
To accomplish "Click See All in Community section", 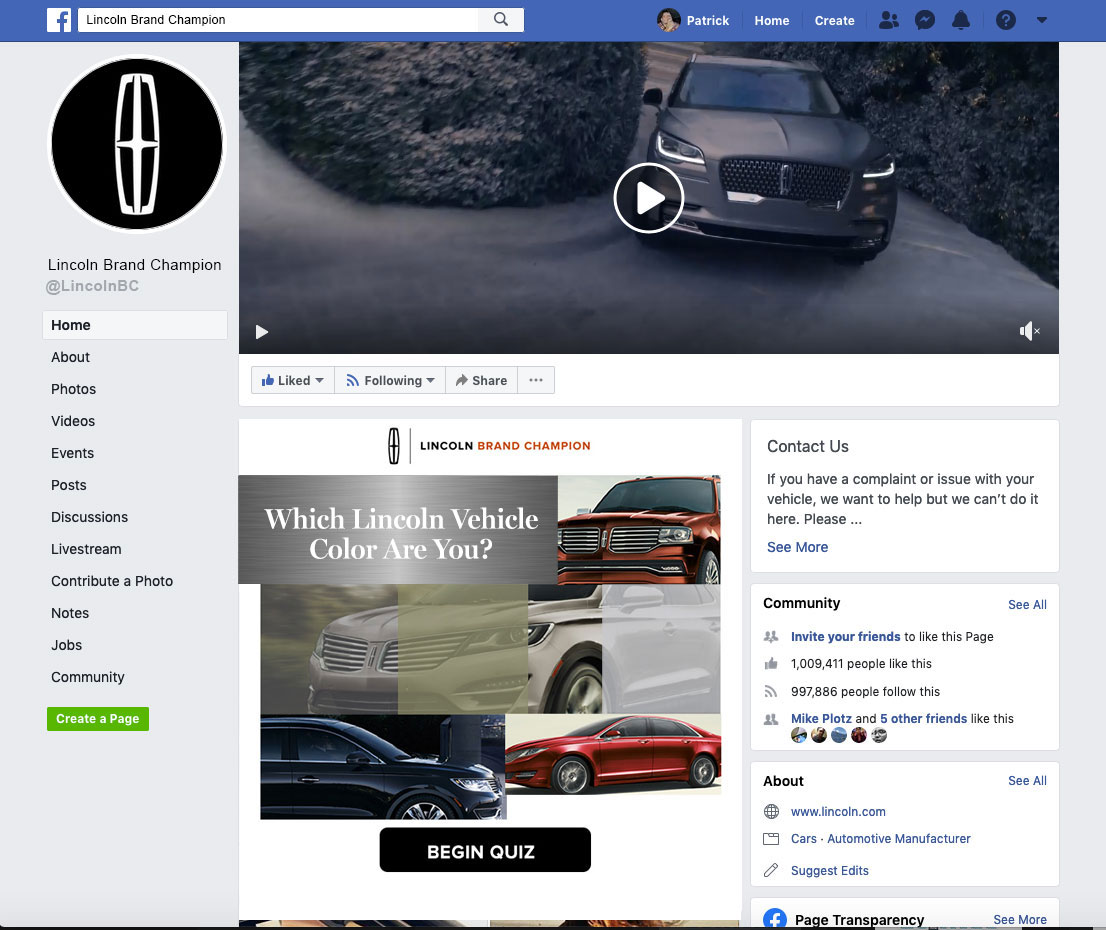I will click(x=1027, y=605).
